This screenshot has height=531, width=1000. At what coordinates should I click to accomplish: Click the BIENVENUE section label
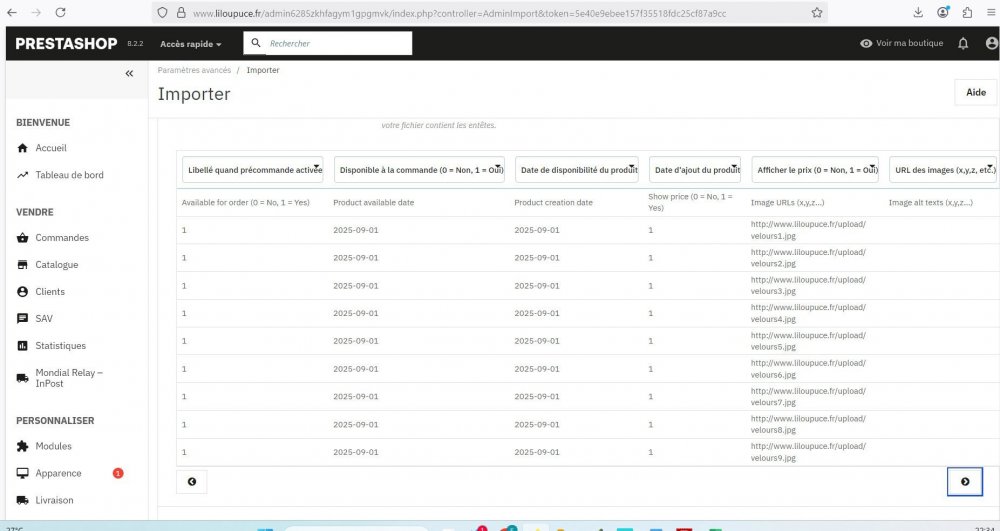coord(43,122)
